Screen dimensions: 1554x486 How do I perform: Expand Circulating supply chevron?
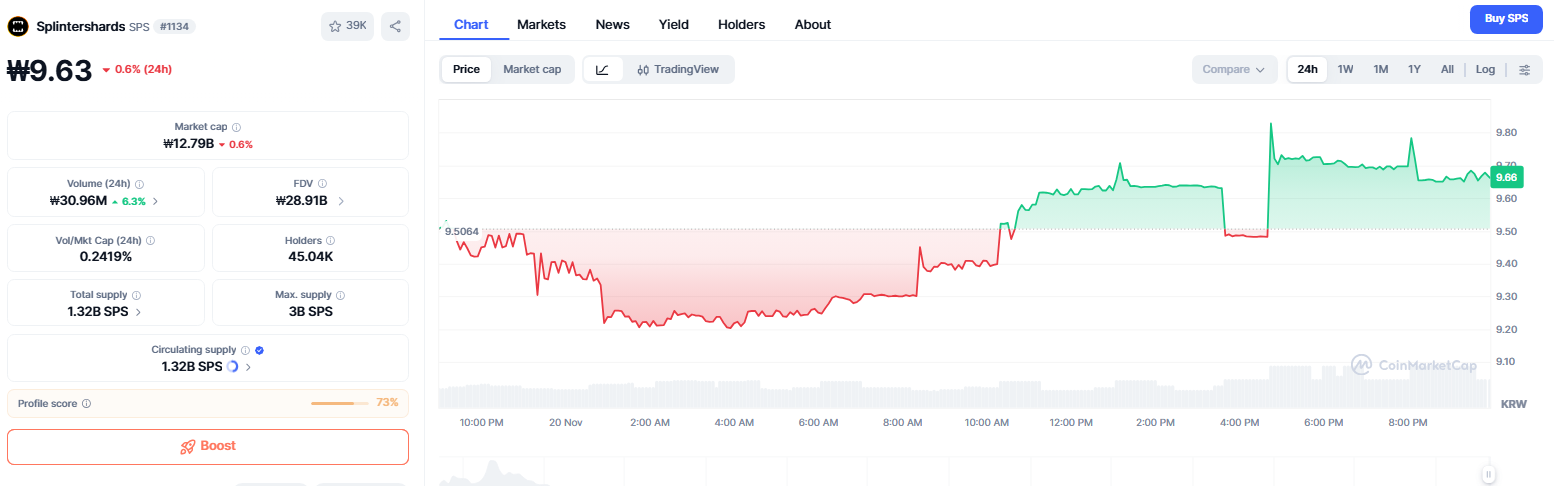pyautogui.click(x=248, y=367)
